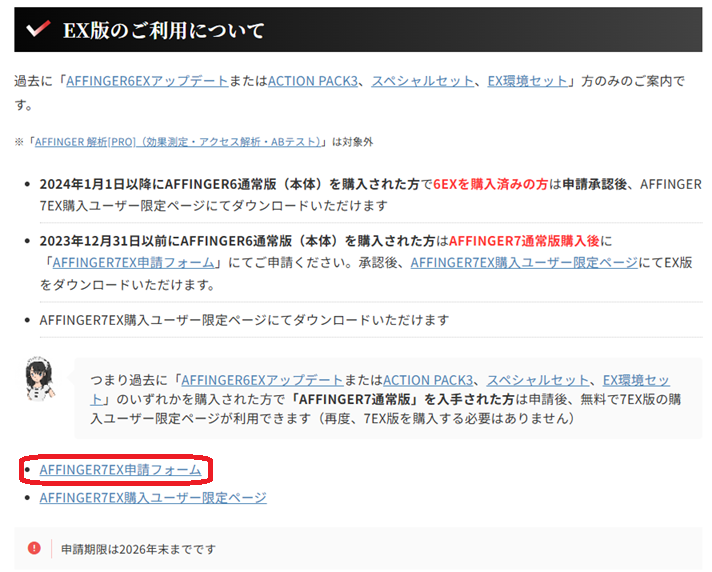Open the AFFINGER7EX購入ユーザー限定ページ link inside the bullet paragraph
The height and width of the screenshot is (572, 712).
click(x=524, y=262)
